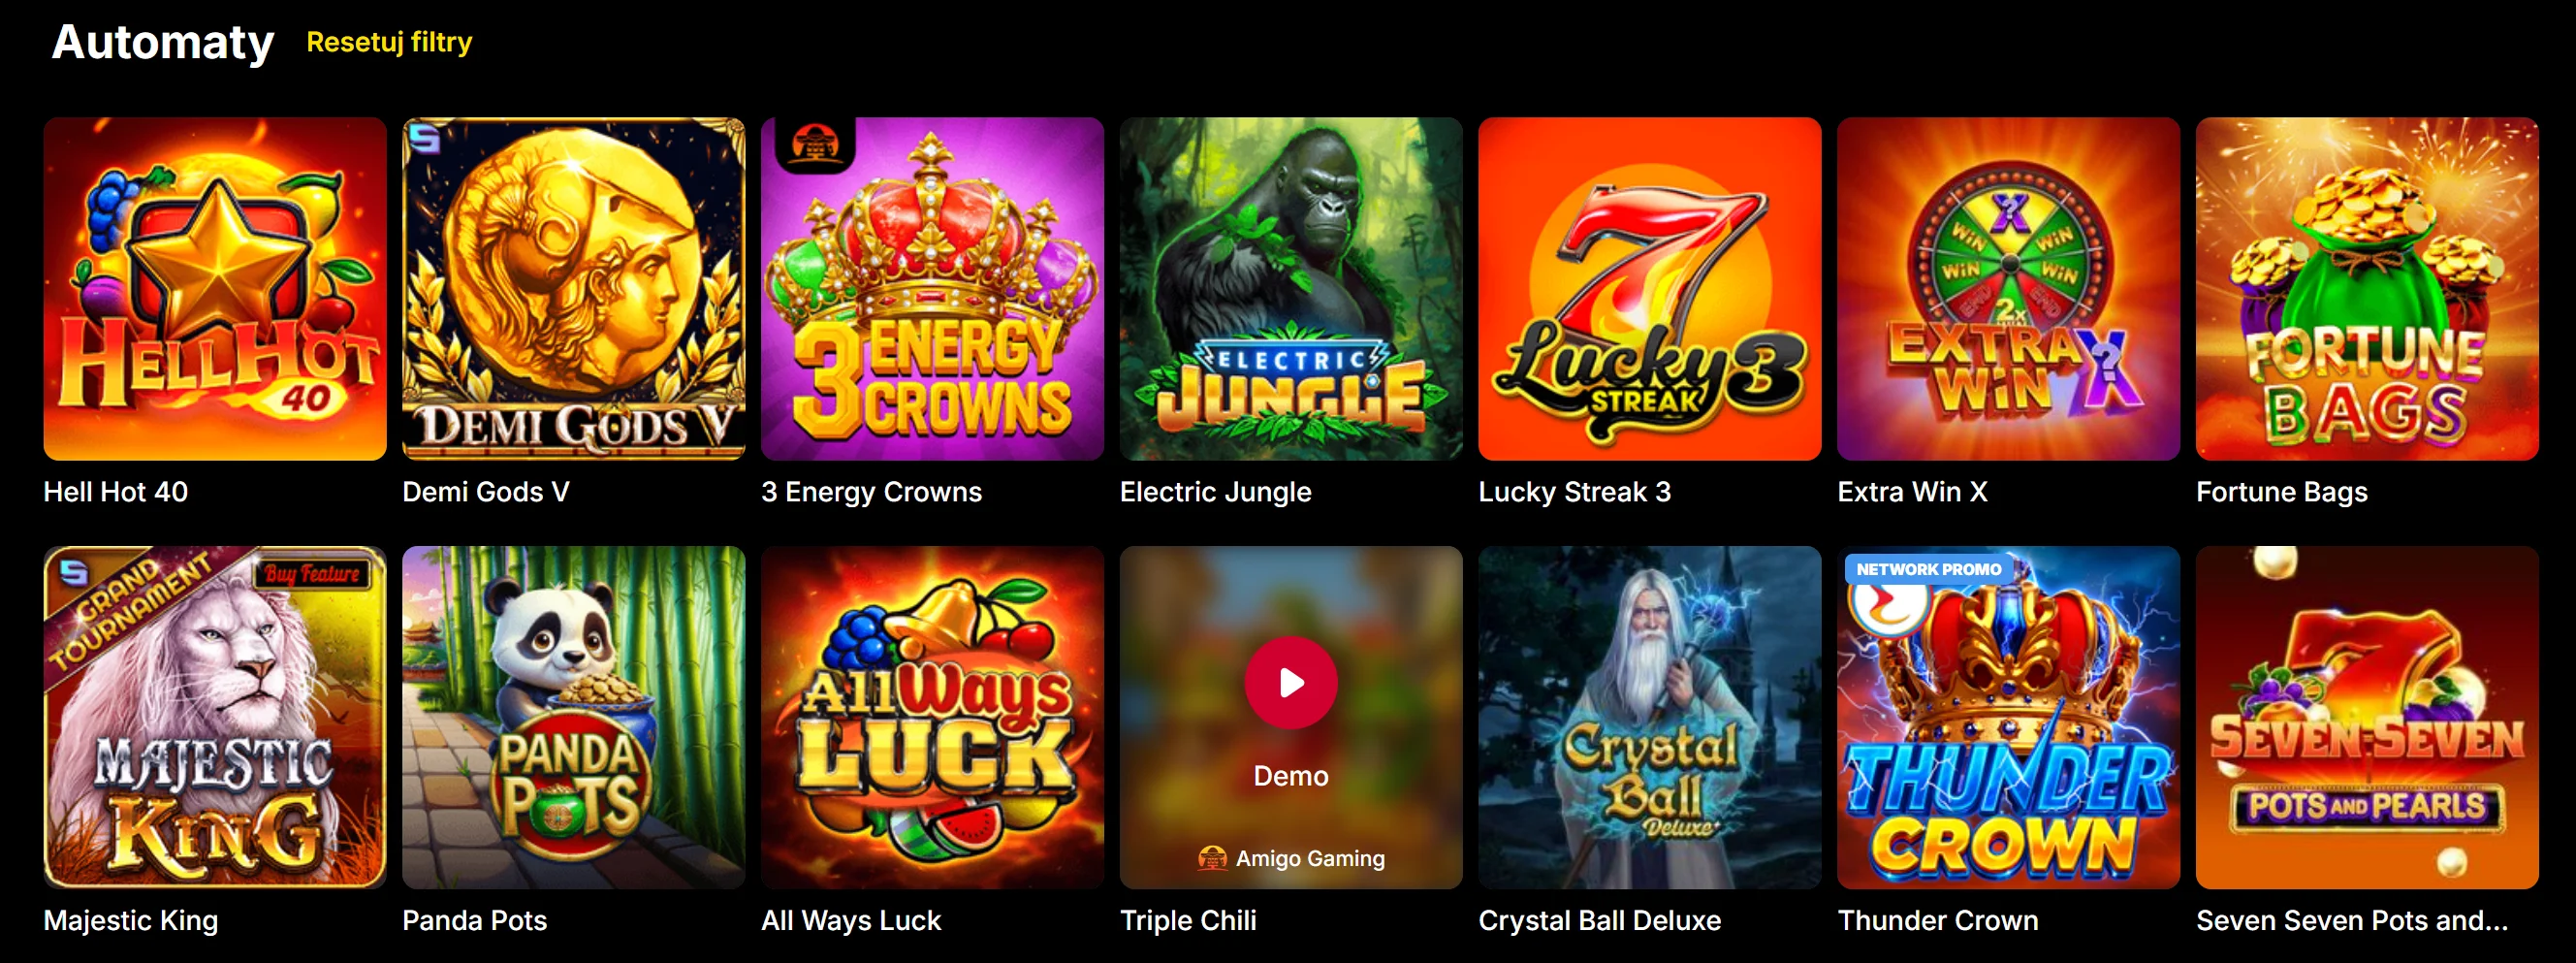Reset filters via Resetuj filtry link
The height and width of the screenshot is (963, 2576).
389,42
